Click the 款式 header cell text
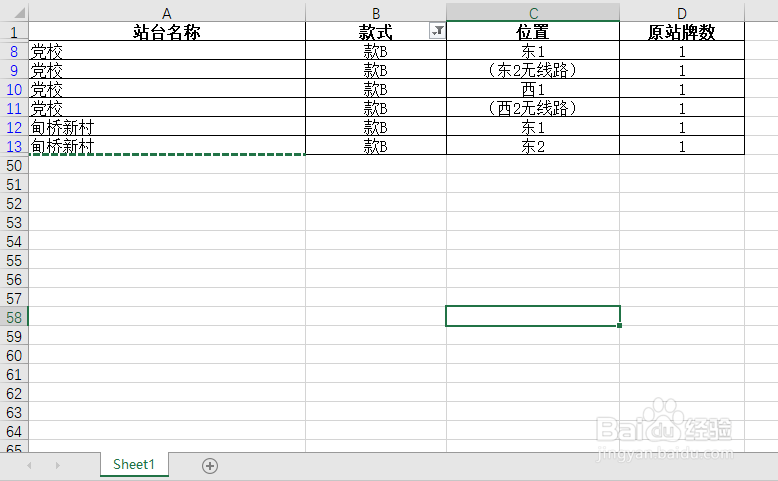Screen dimensions: 778x481 pos(375,32)
